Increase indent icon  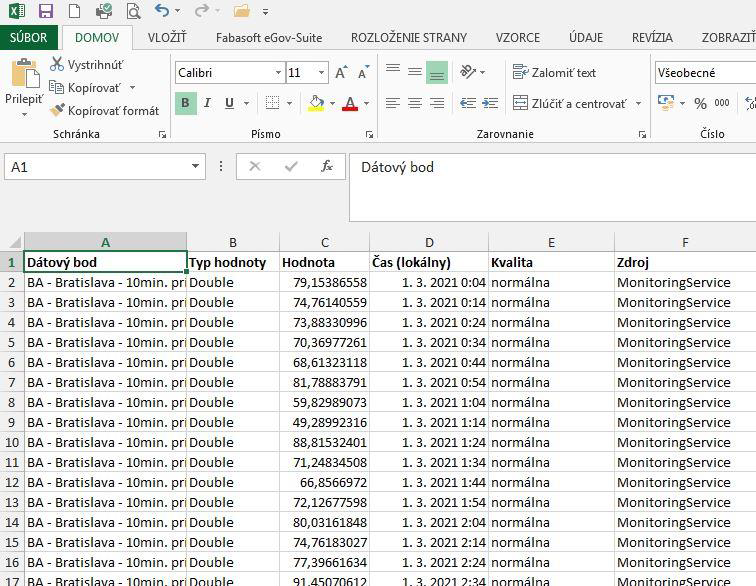(x=490, y=103)
